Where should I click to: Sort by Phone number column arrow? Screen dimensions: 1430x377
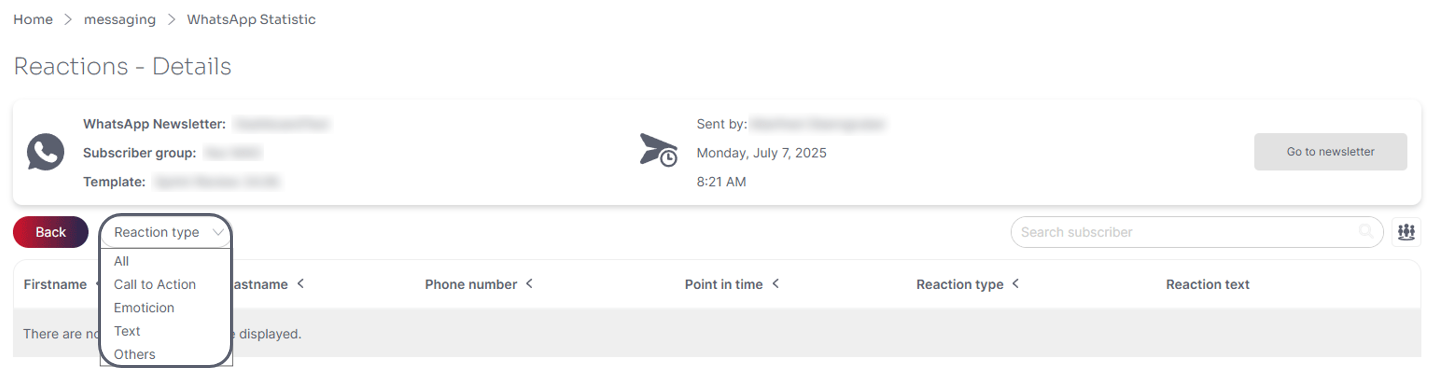(529, 284)
